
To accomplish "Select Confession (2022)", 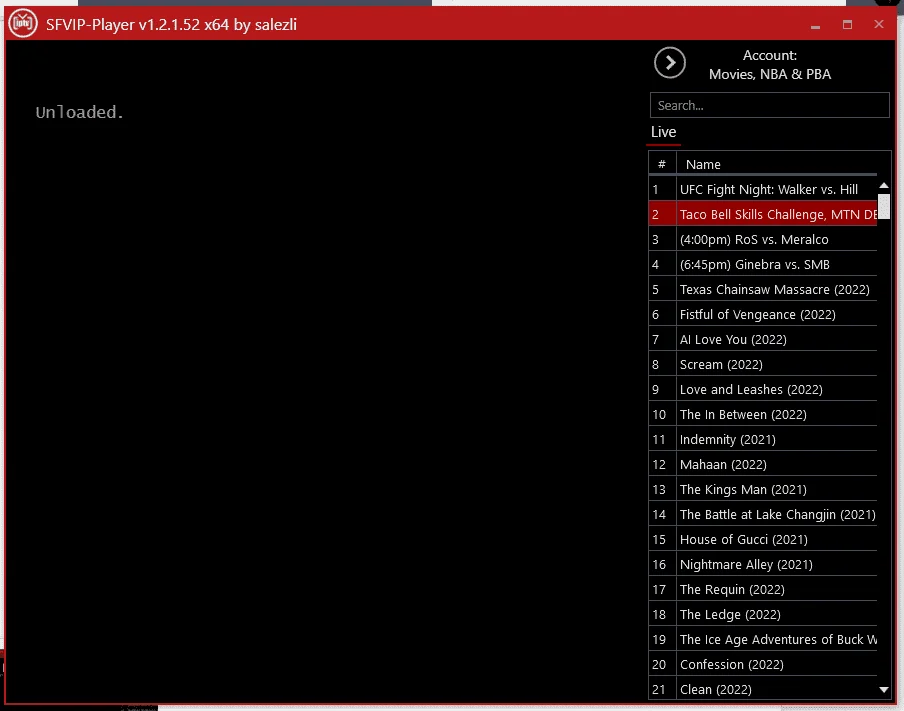I will click(763, 664).
